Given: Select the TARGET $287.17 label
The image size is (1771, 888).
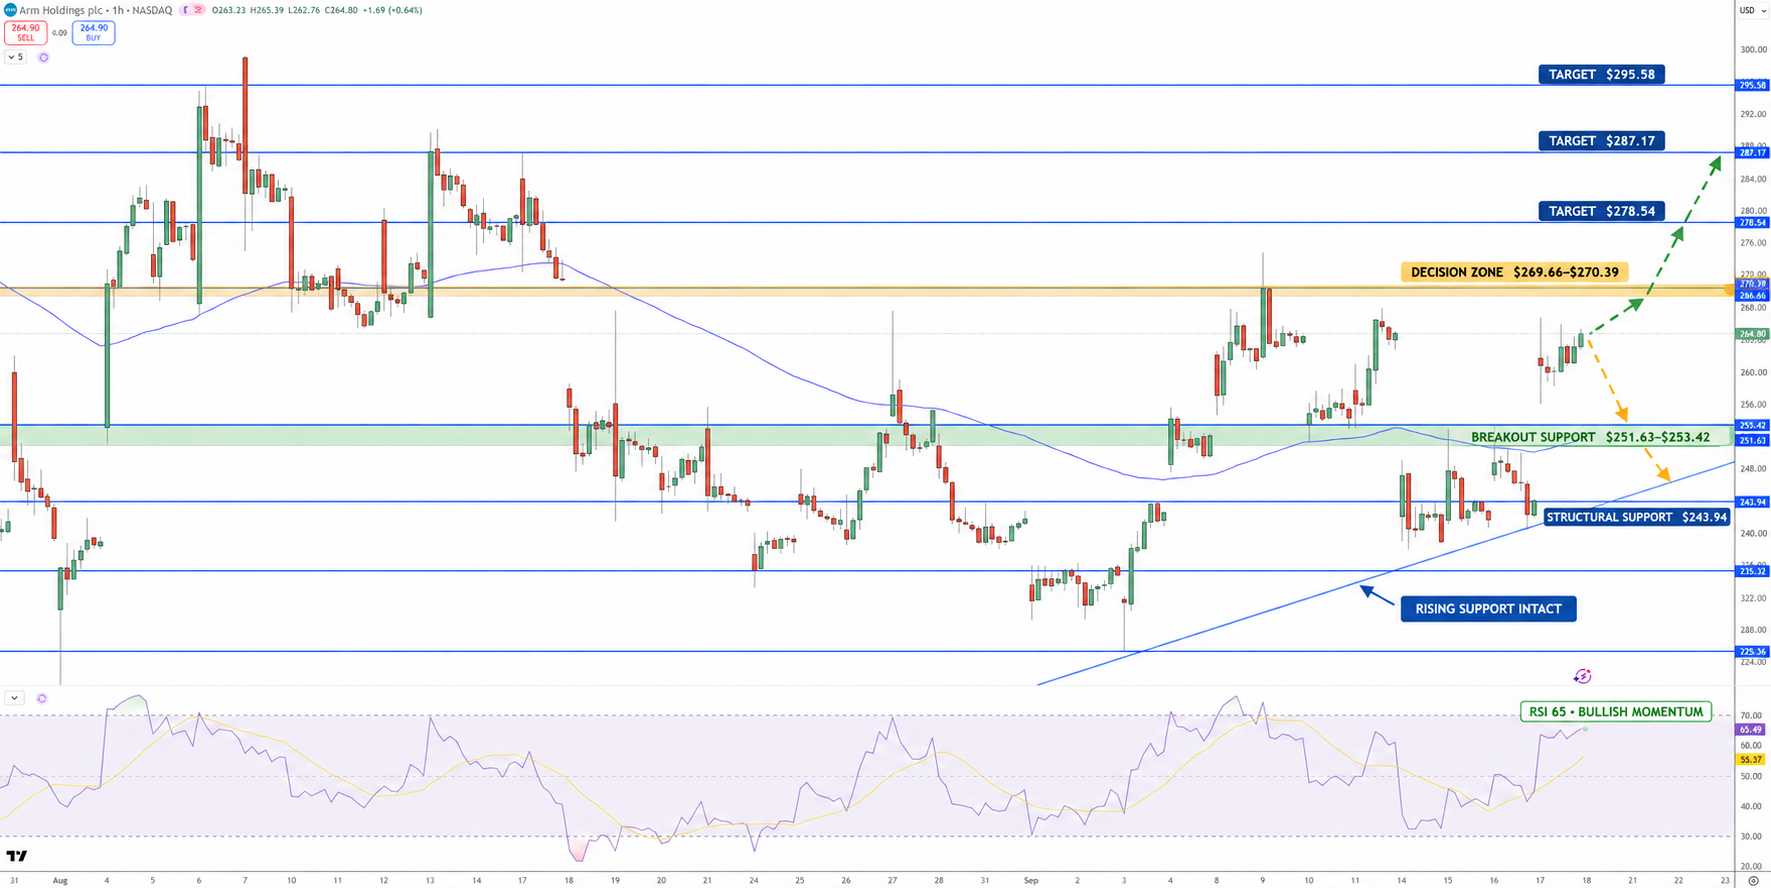Looking at the screenshot, I should 1601,141.
